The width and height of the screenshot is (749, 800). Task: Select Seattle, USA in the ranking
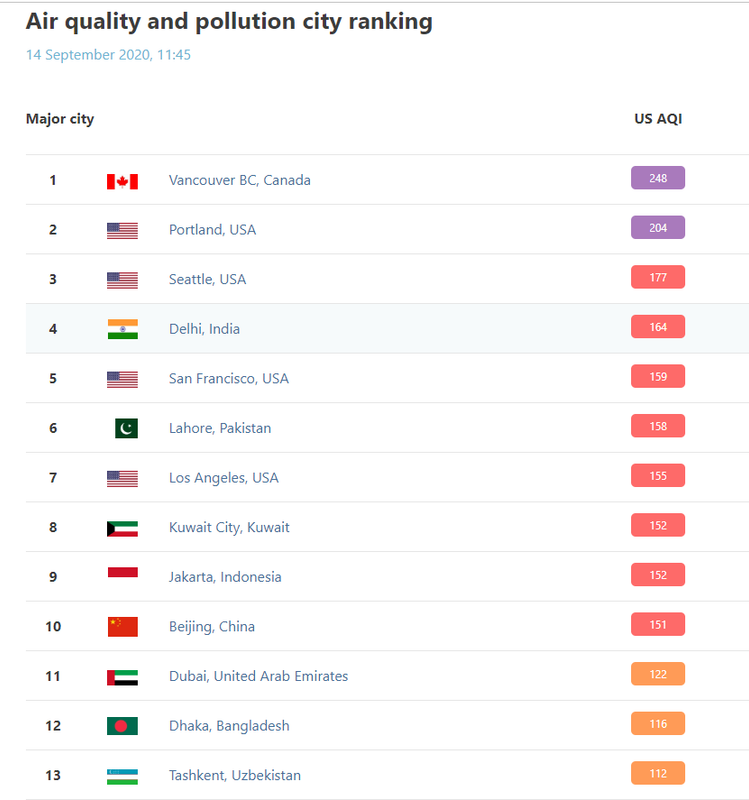pos(207,279)
